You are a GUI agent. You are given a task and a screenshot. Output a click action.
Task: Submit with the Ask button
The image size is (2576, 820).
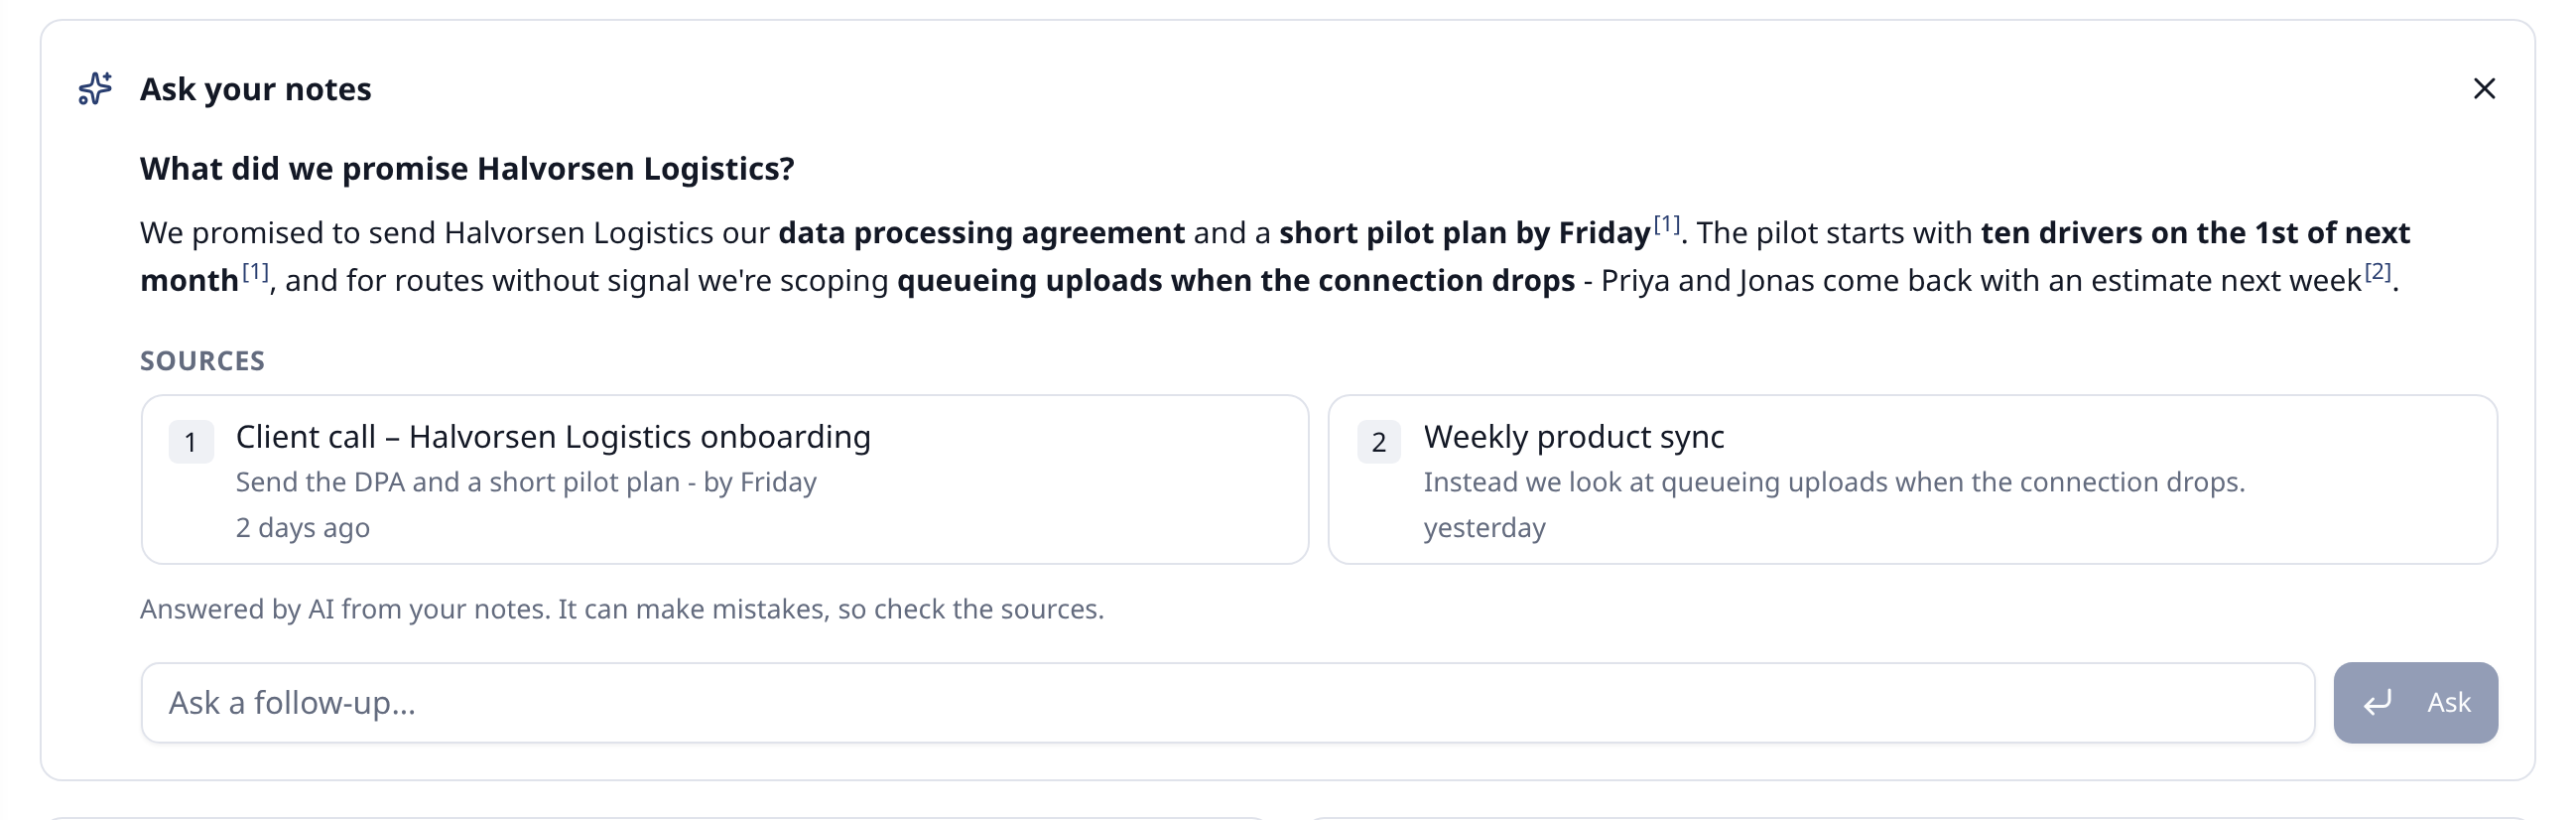click(x=2416, y=703)
